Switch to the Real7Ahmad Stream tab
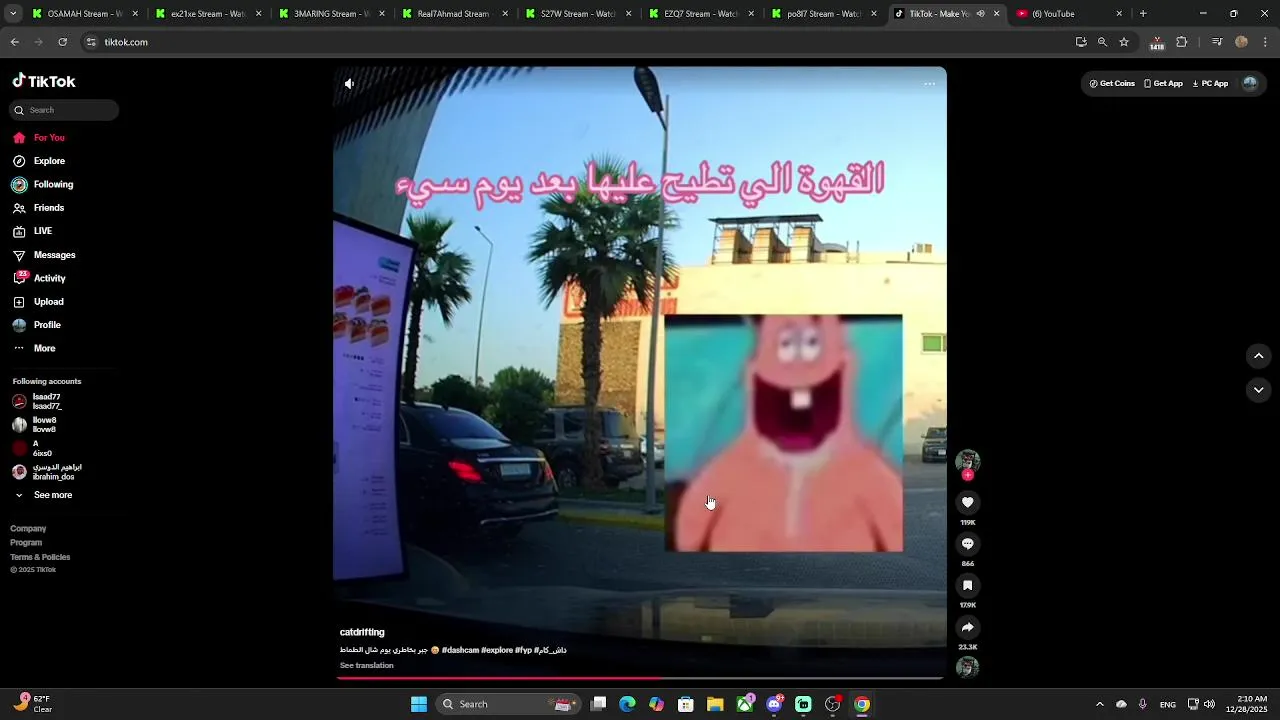The height and width of the screenshot is (720, 1280). pos(453,14)
